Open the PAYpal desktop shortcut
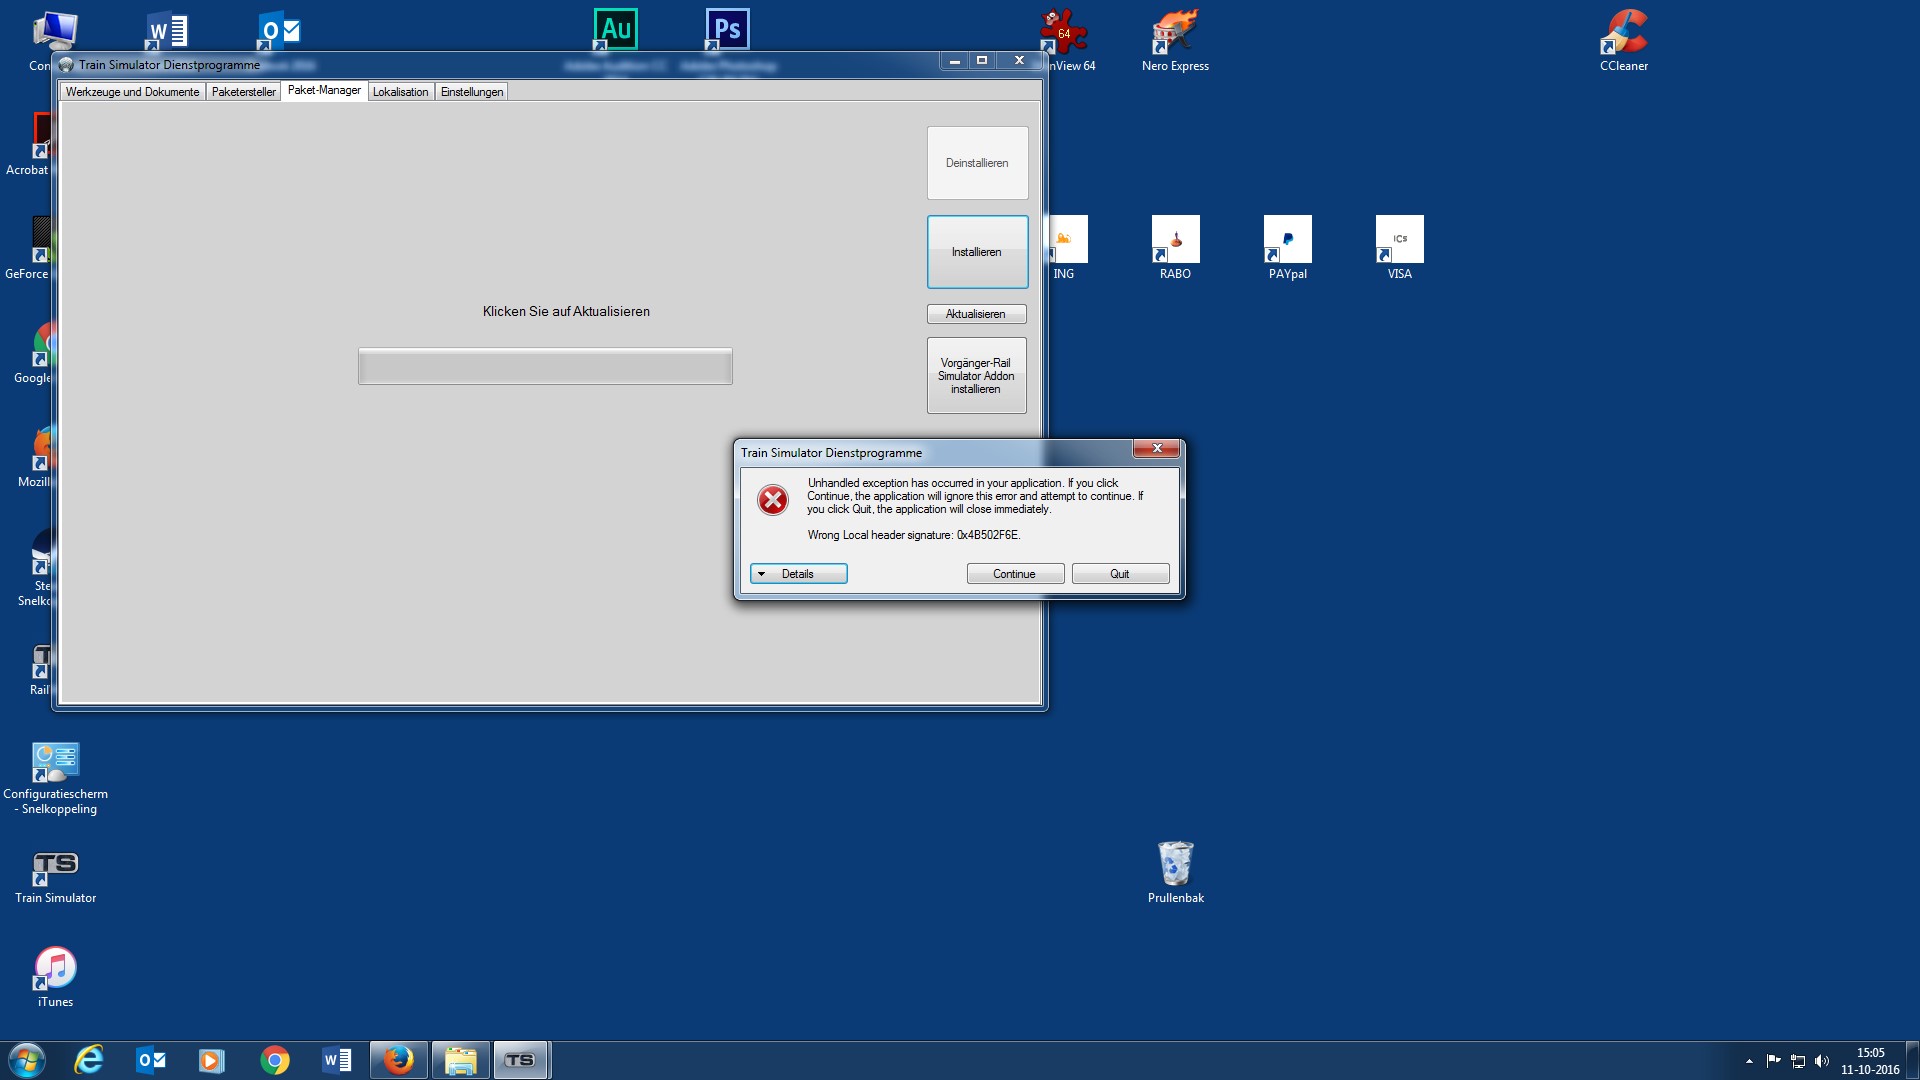The width and height of the screenshot is (1920, 1080). (x=1287, y=241)
